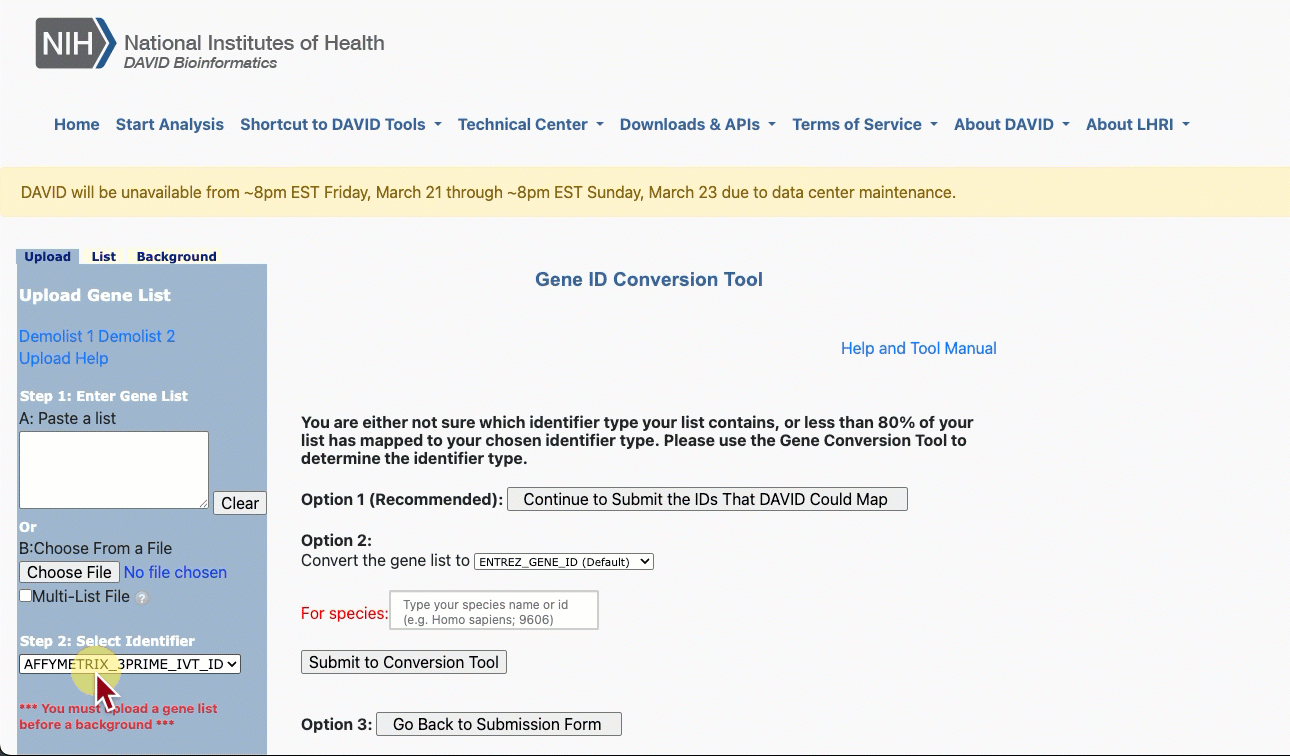Expand the About DAVID menu
The image size is (1290, 756).
coord(1011,125)
